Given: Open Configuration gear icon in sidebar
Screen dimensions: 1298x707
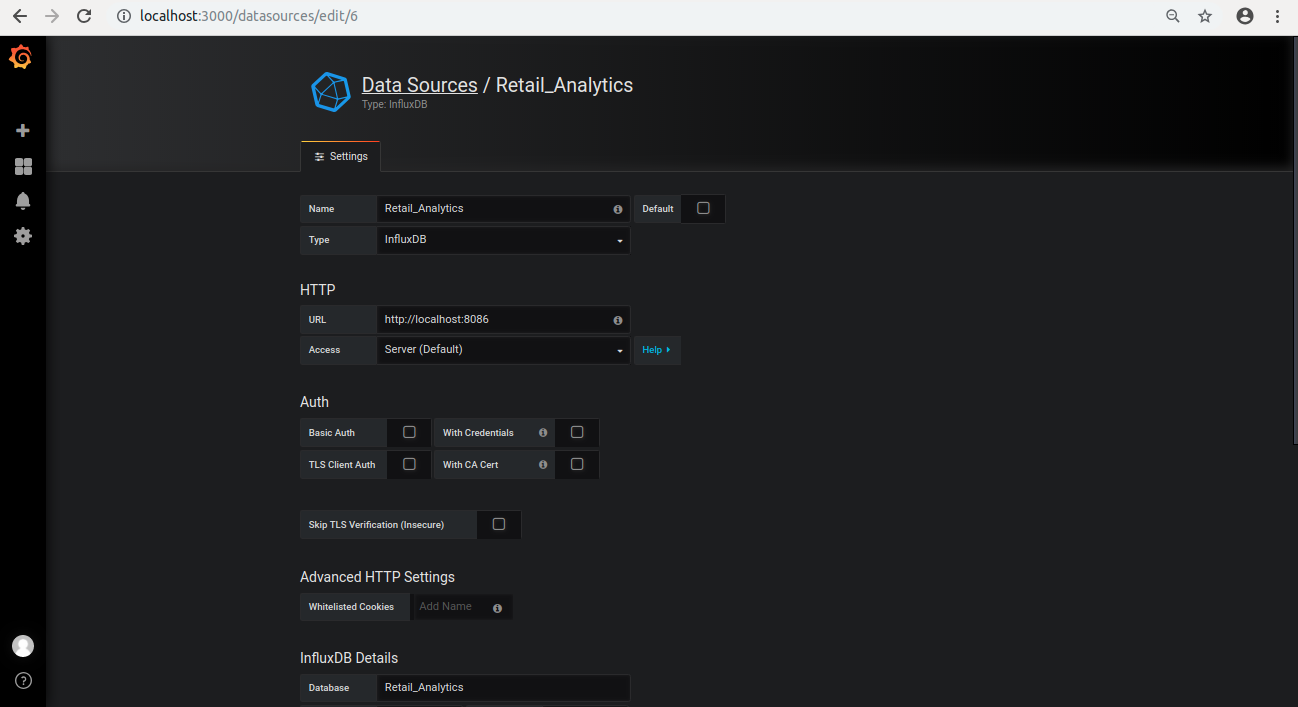Looking at the screenshot, I should click(23, 236).
